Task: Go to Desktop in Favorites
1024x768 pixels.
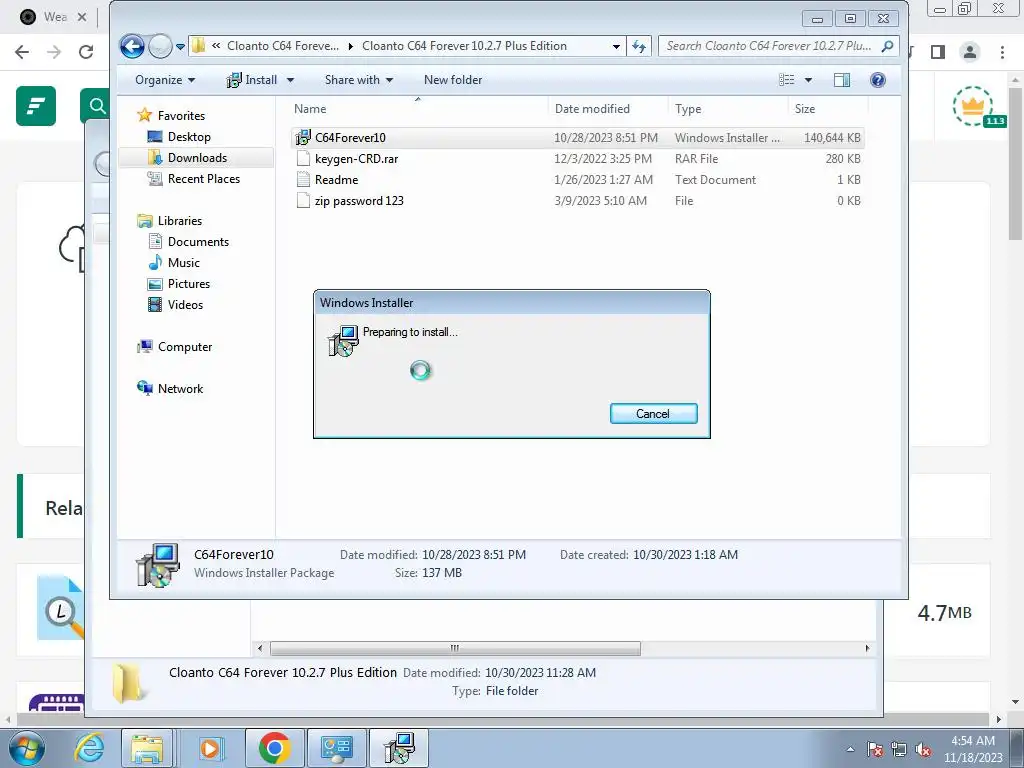Action: pos(189,136)
